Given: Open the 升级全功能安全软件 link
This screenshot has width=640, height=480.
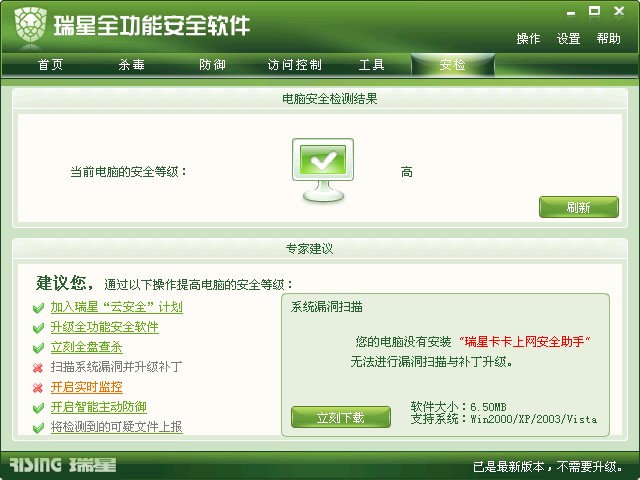Looking at the screenshot, I should pyautogui.click(x=104, y=327).
